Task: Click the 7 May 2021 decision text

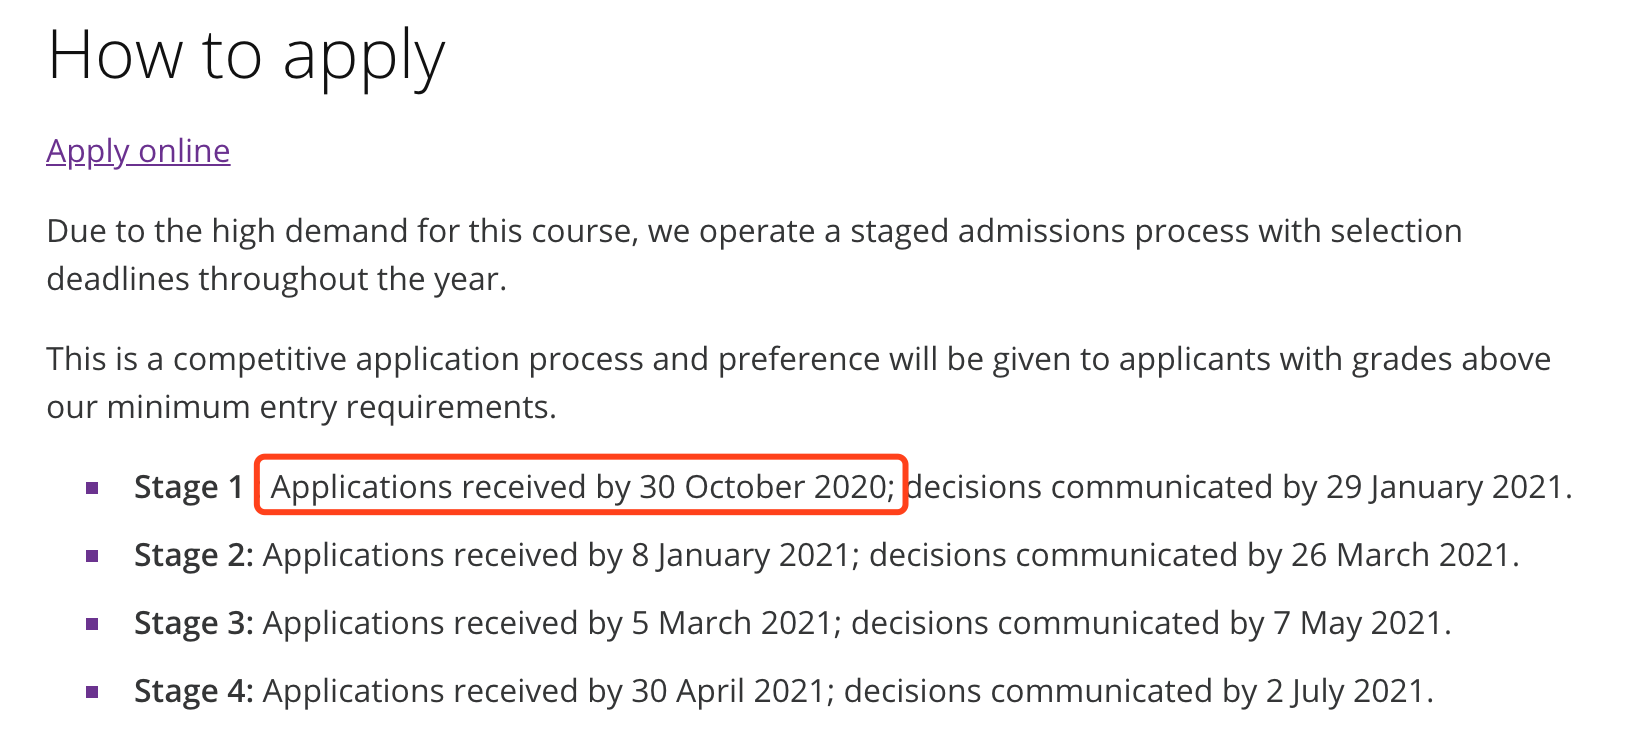Action: (1357, 623)
